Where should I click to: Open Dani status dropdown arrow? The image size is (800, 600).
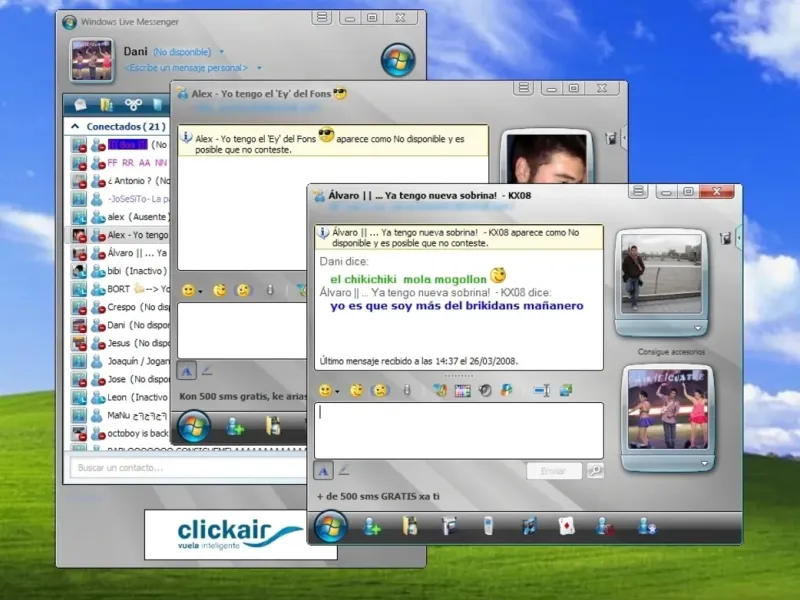pyautogui.click(x=221, y=52)
